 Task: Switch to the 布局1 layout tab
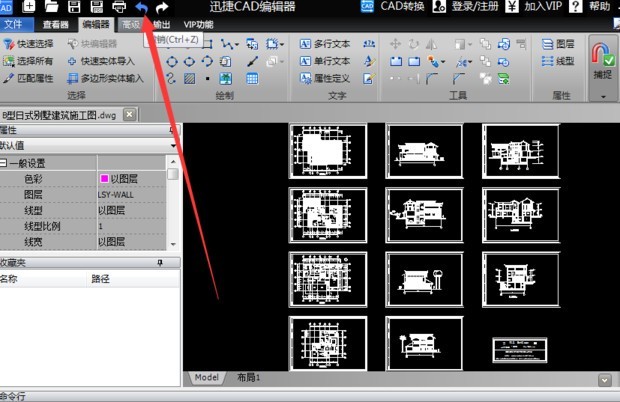(248, 377)
